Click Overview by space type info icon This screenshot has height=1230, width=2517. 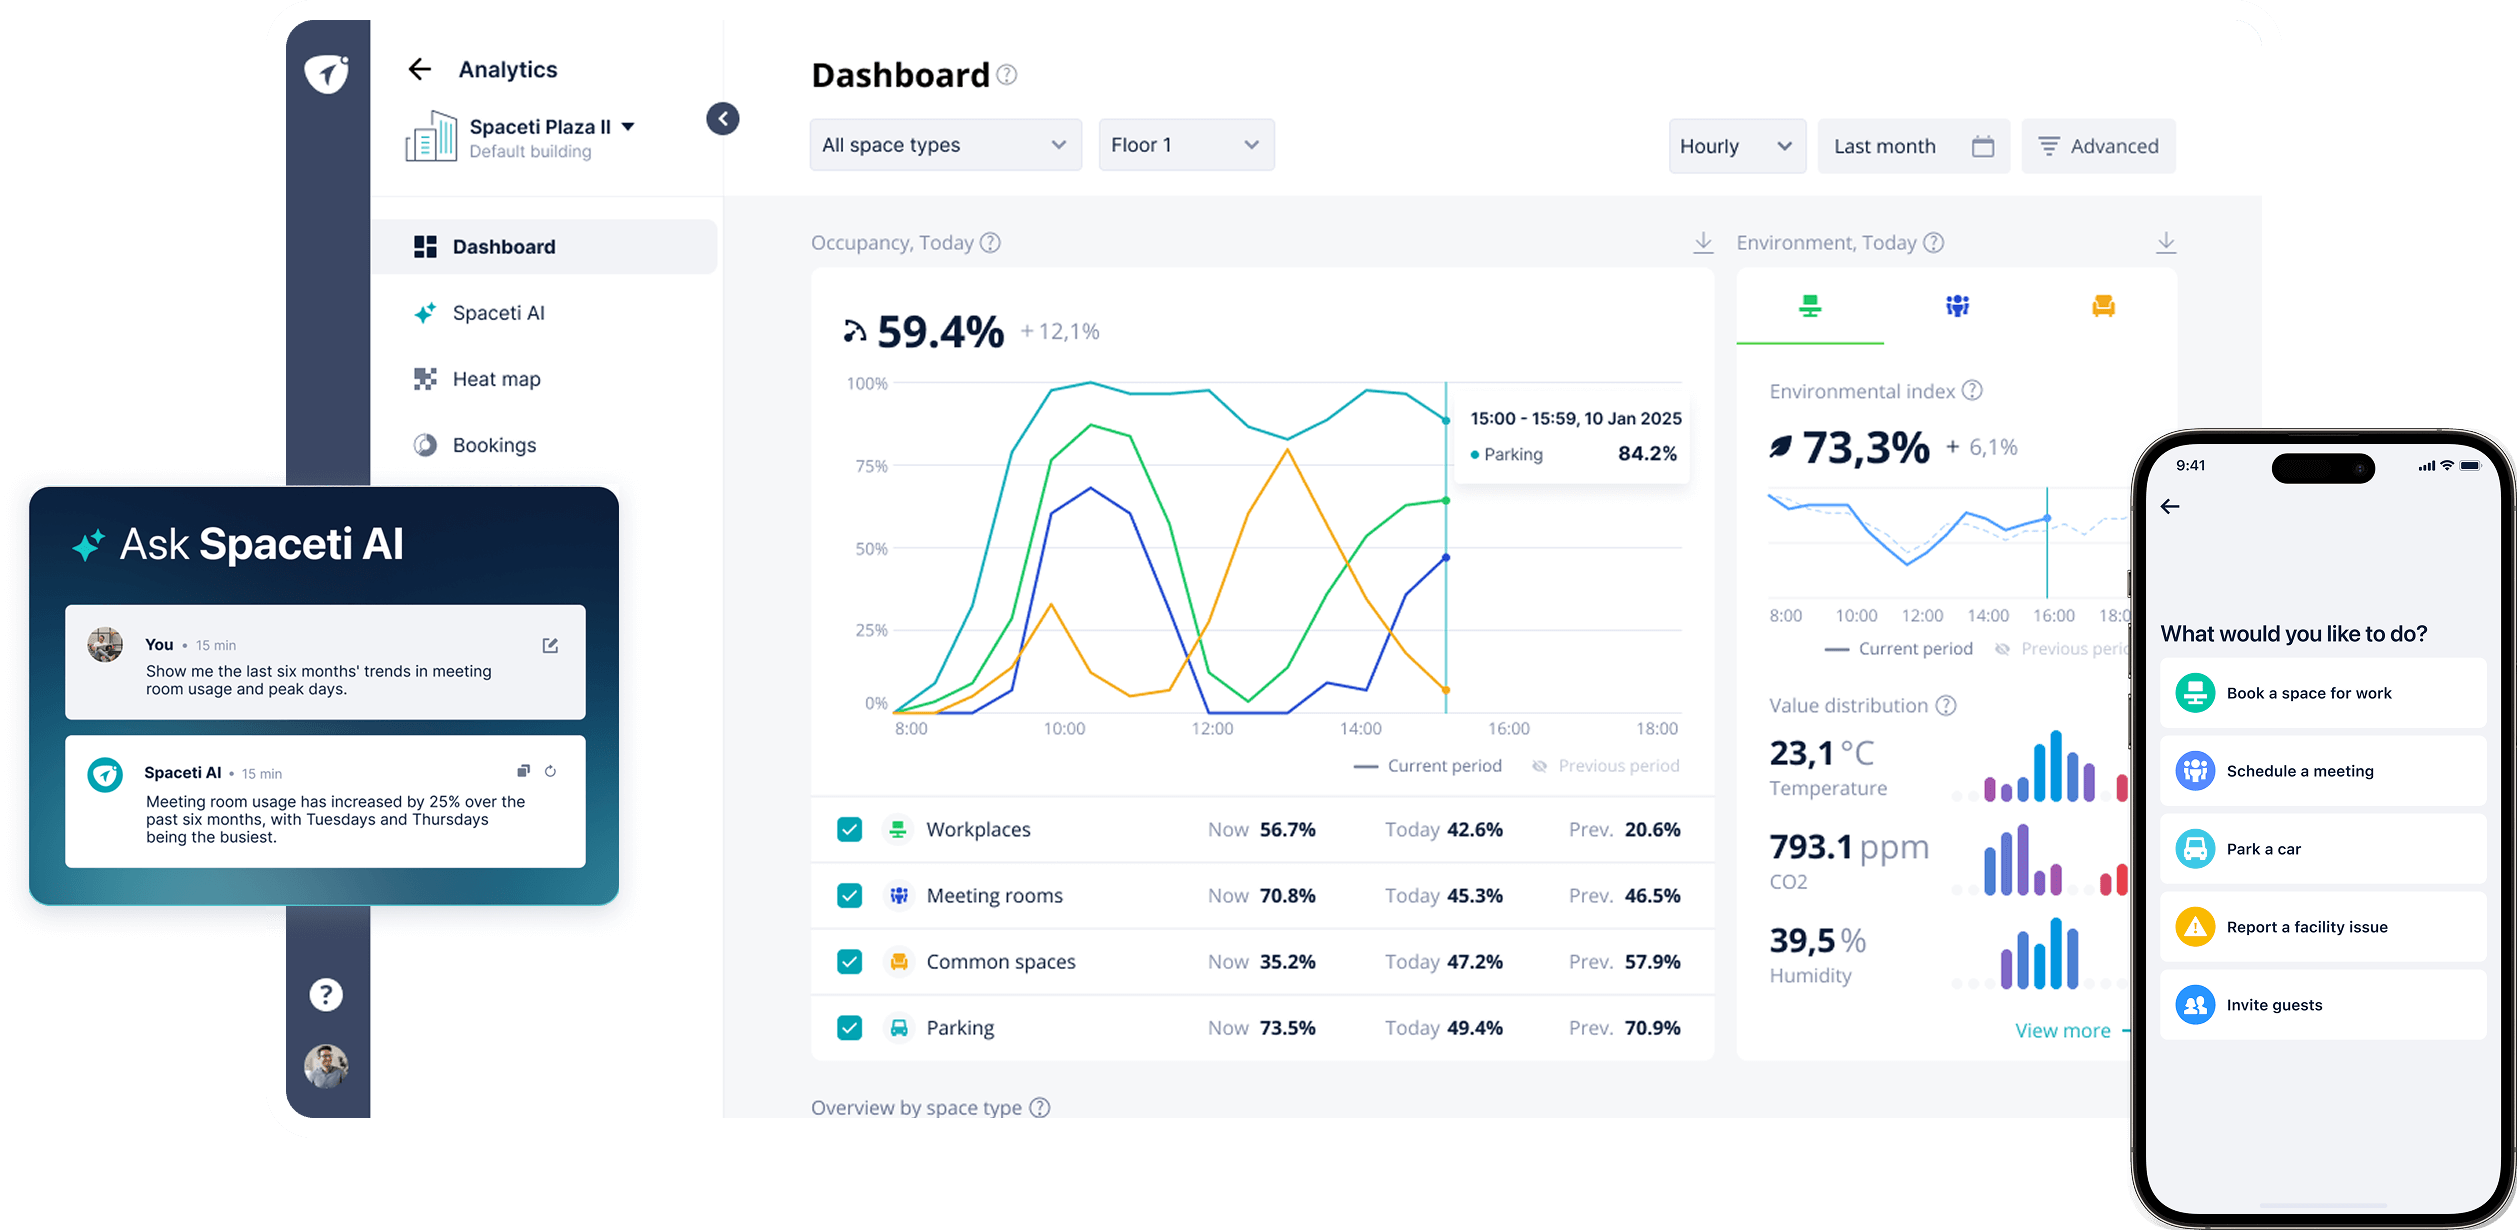click(x=1040, y=1108)
